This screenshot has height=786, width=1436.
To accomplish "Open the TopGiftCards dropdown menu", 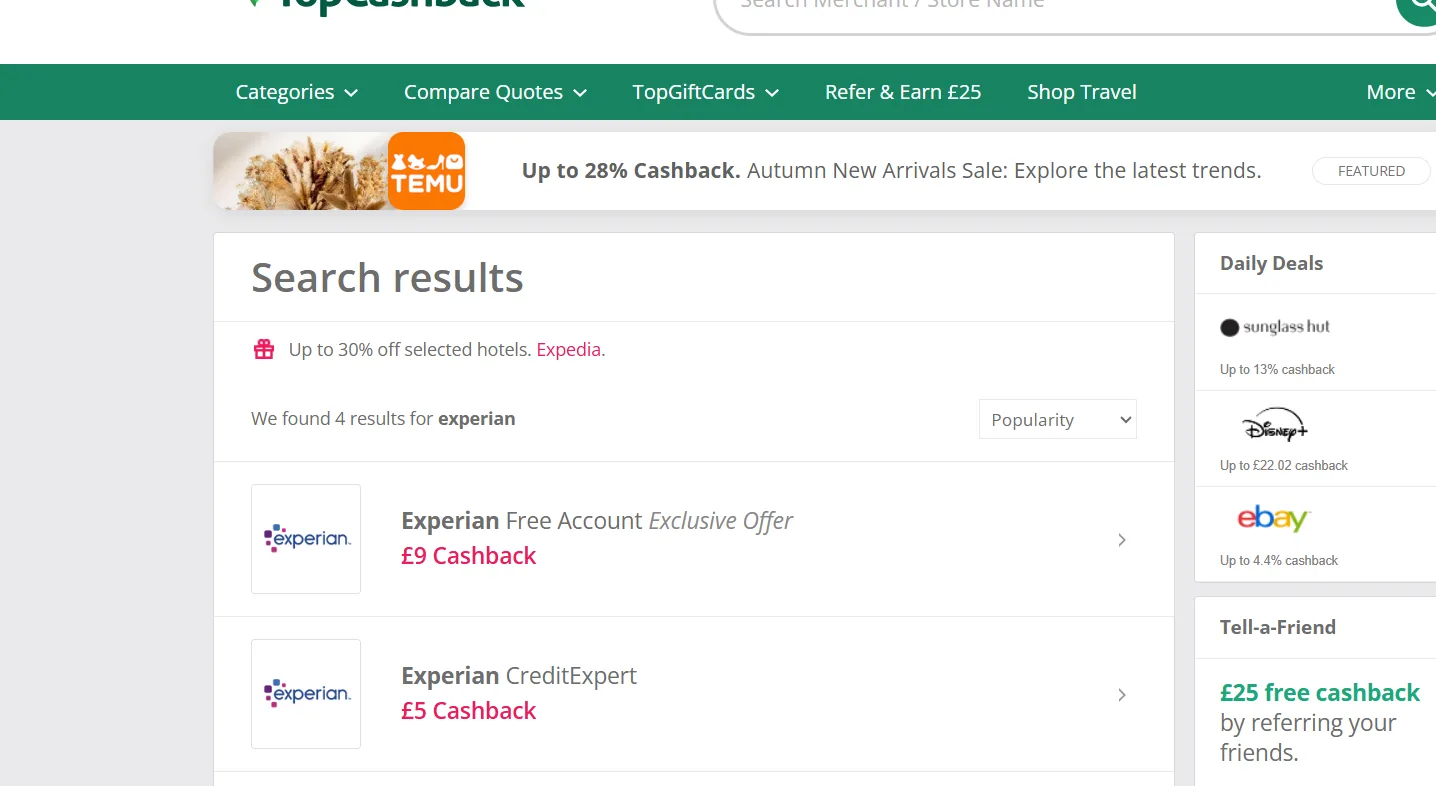I will coord(705,92).
